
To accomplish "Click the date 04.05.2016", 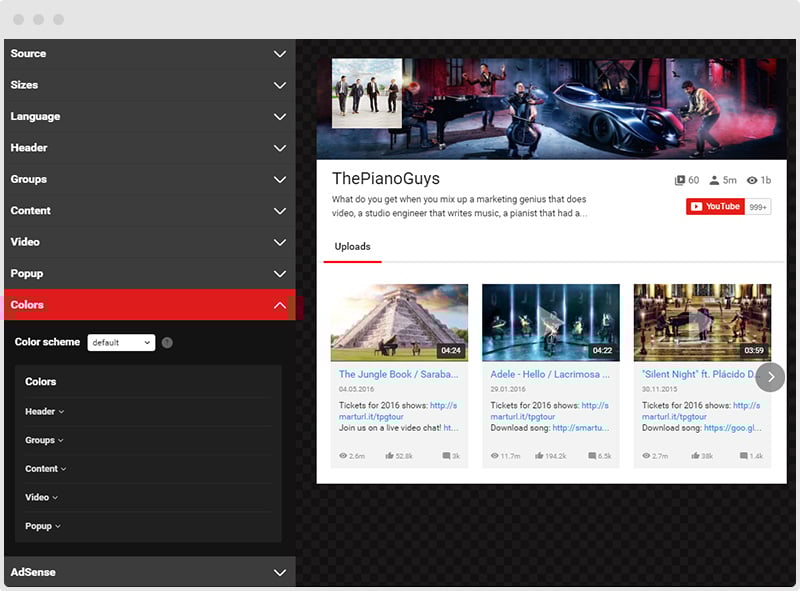I will [356, 389].
